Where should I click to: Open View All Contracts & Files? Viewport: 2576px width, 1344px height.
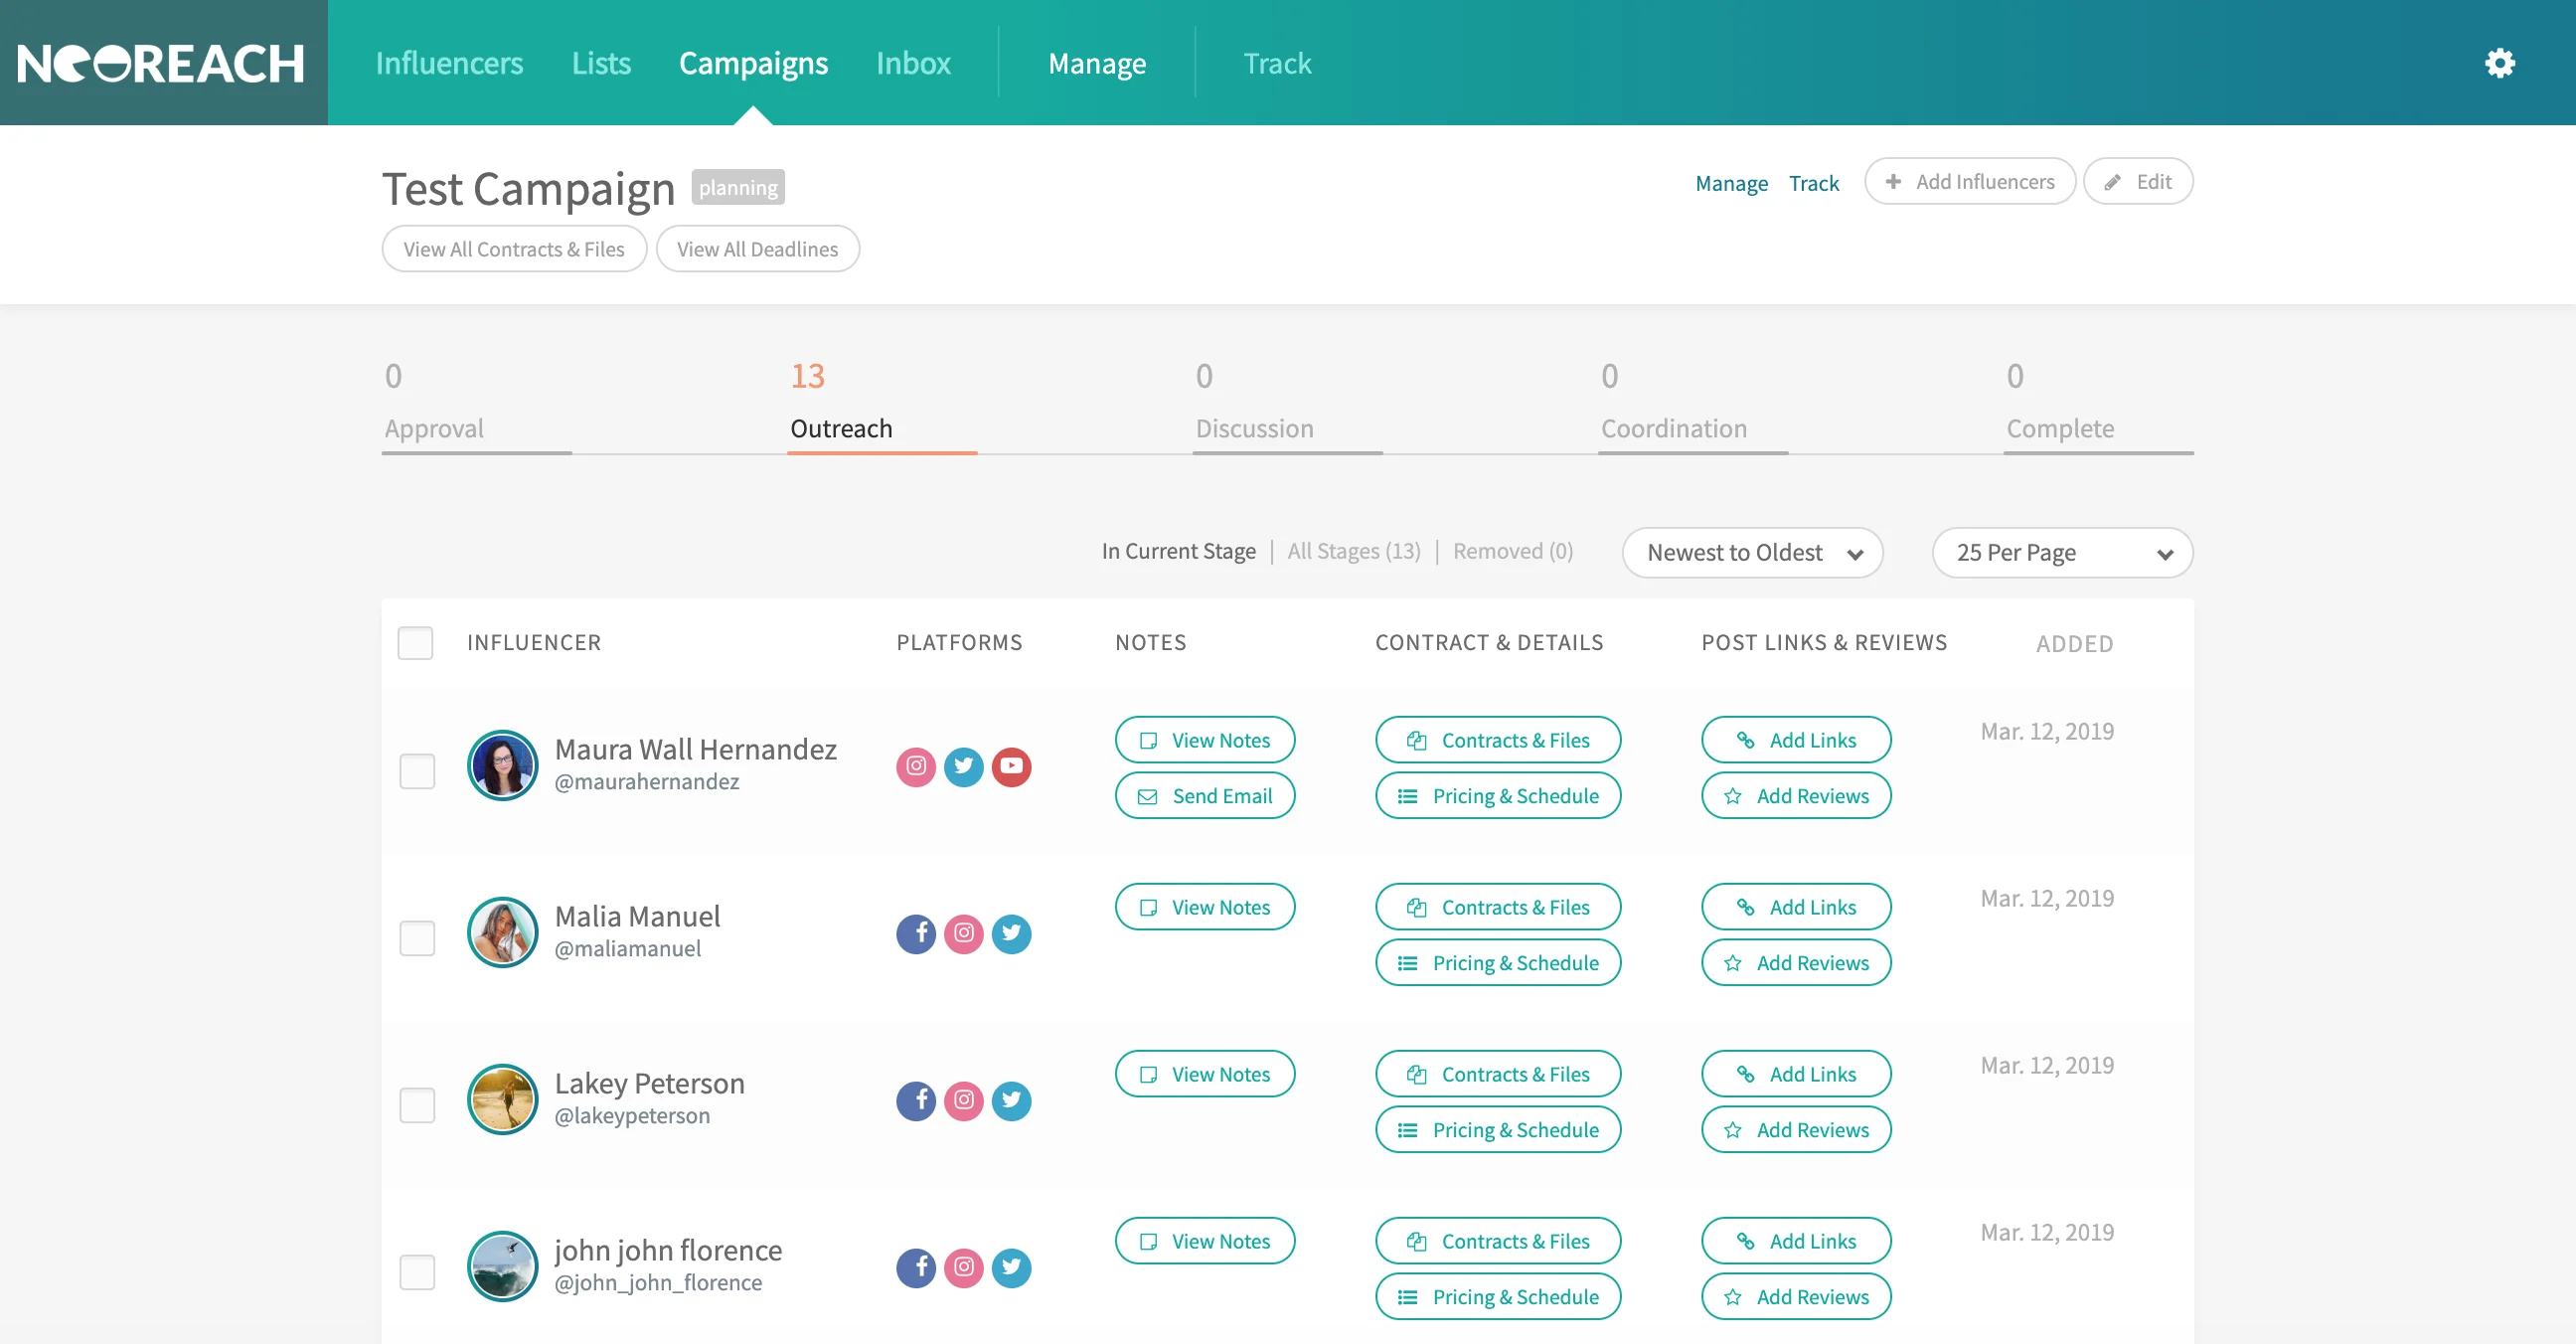[514, 249]
